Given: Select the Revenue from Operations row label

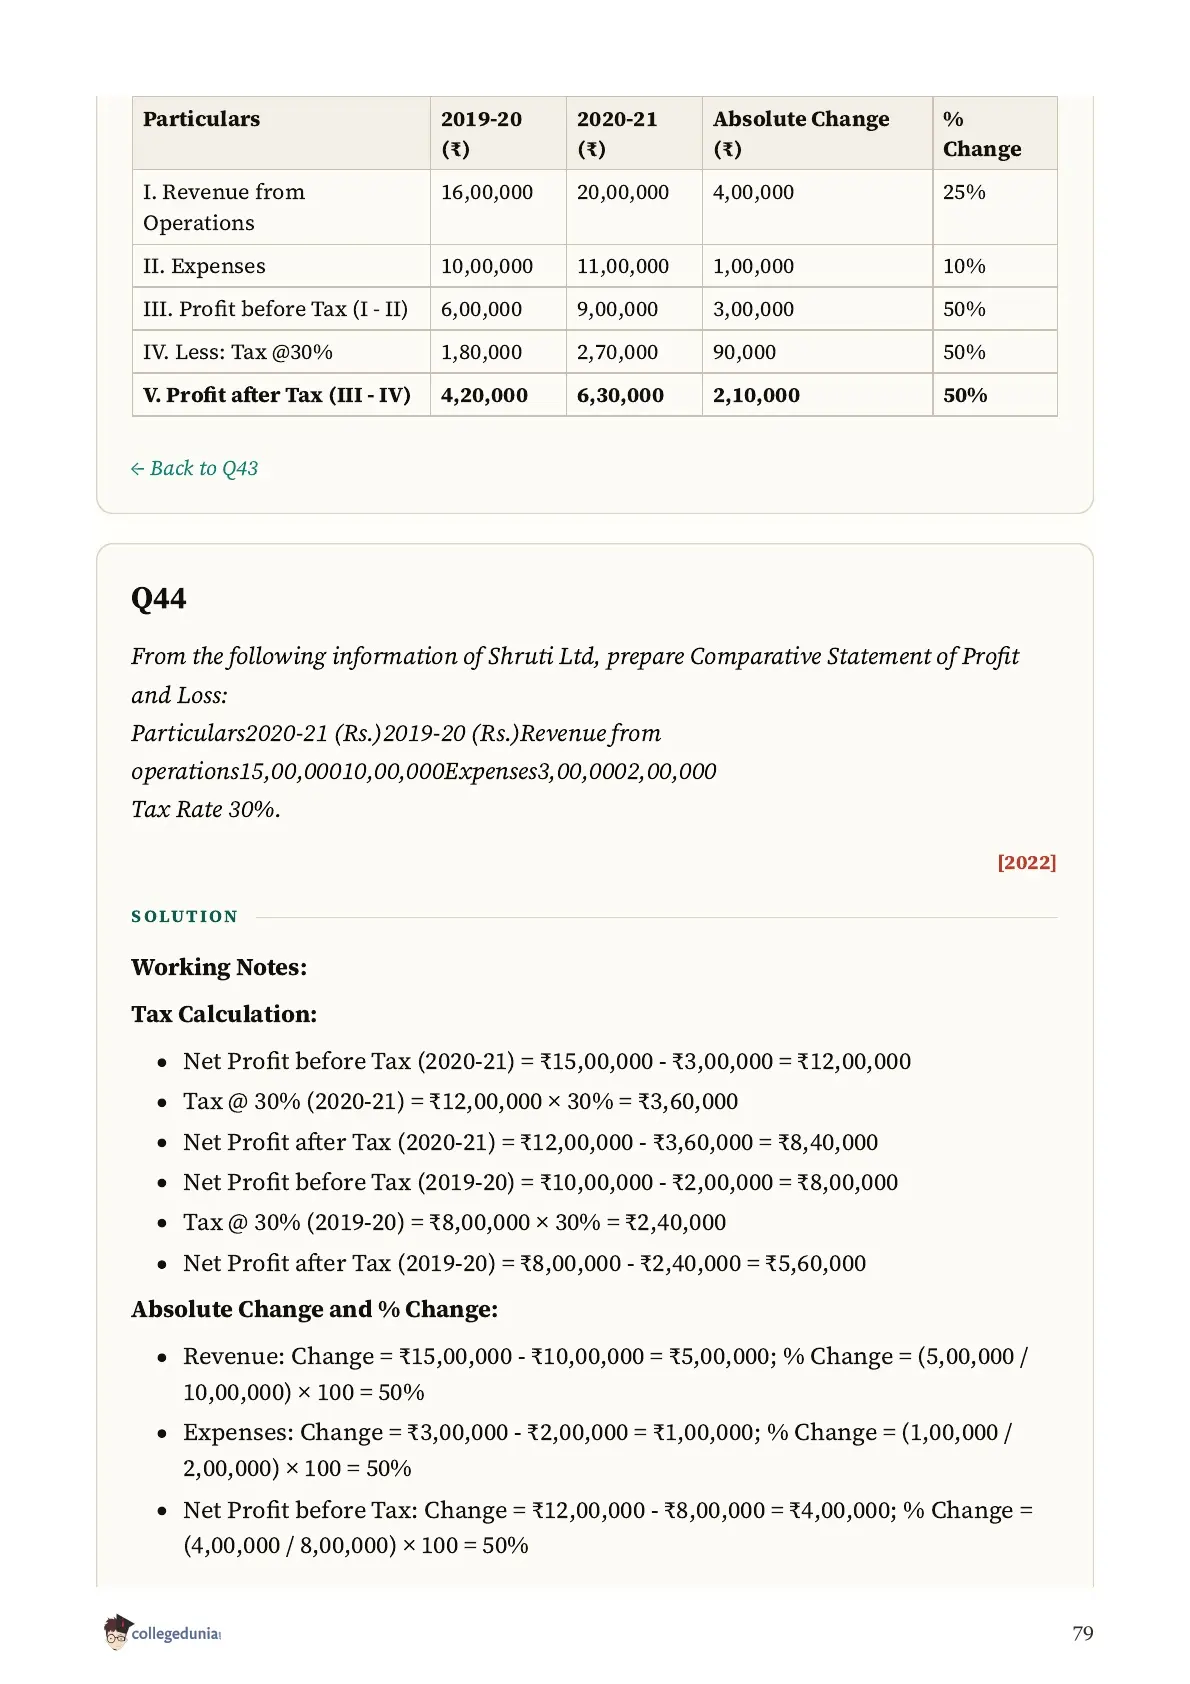Looking at the screenshot, I should point(224,207).
